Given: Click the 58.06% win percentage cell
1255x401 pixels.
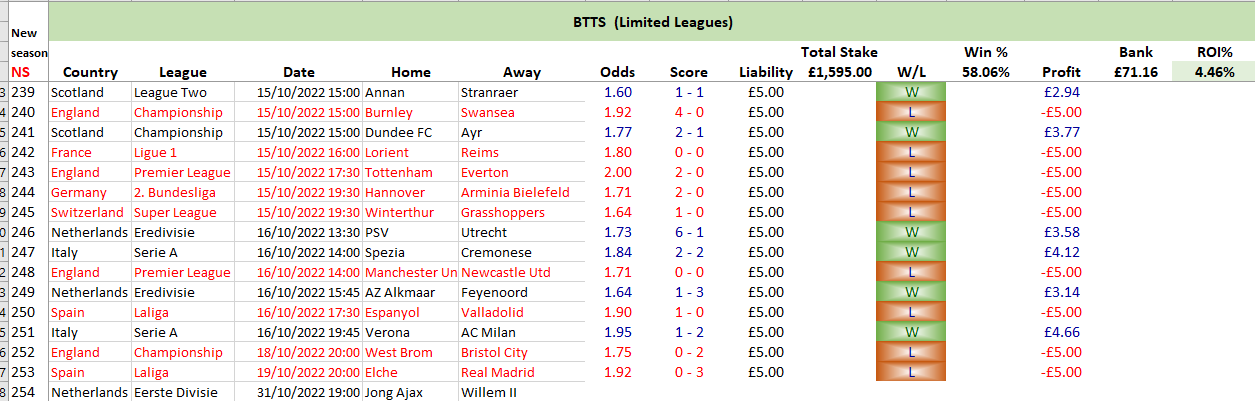Looking at the screenshot, I should tap(986, 72).
